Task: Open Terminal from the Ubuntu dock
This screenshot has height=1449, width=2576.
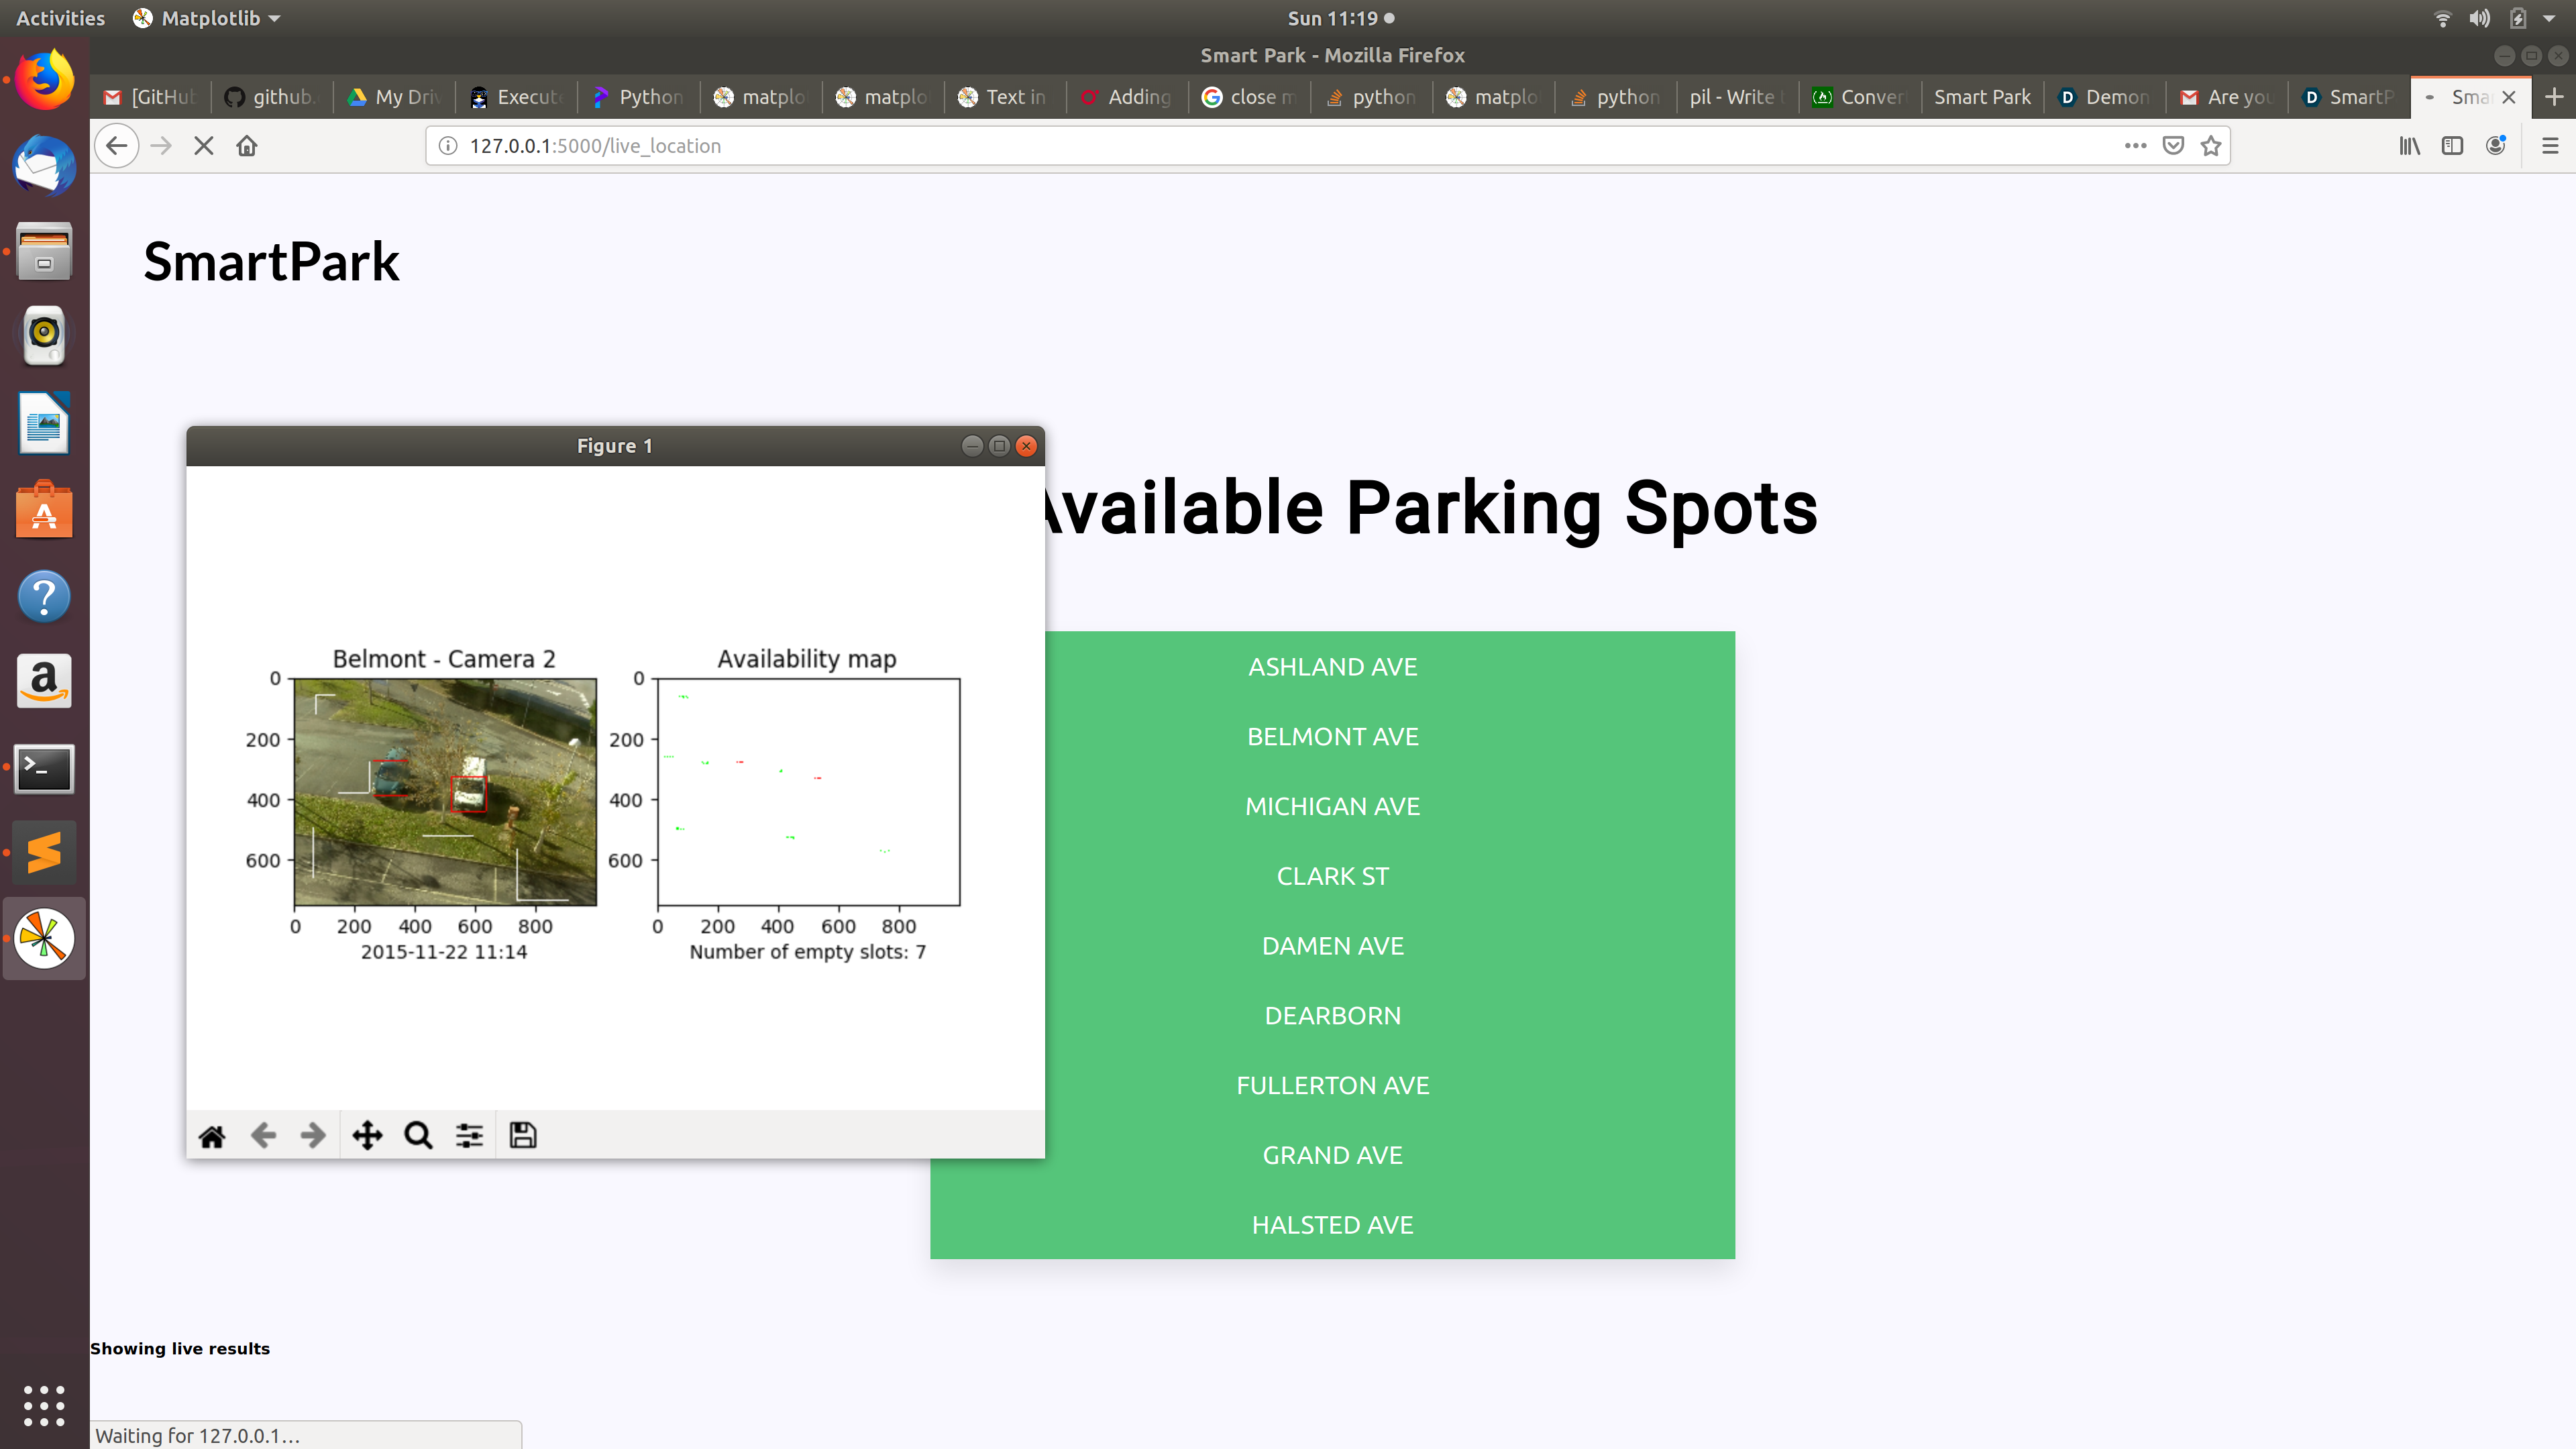Action: (44, 768)
